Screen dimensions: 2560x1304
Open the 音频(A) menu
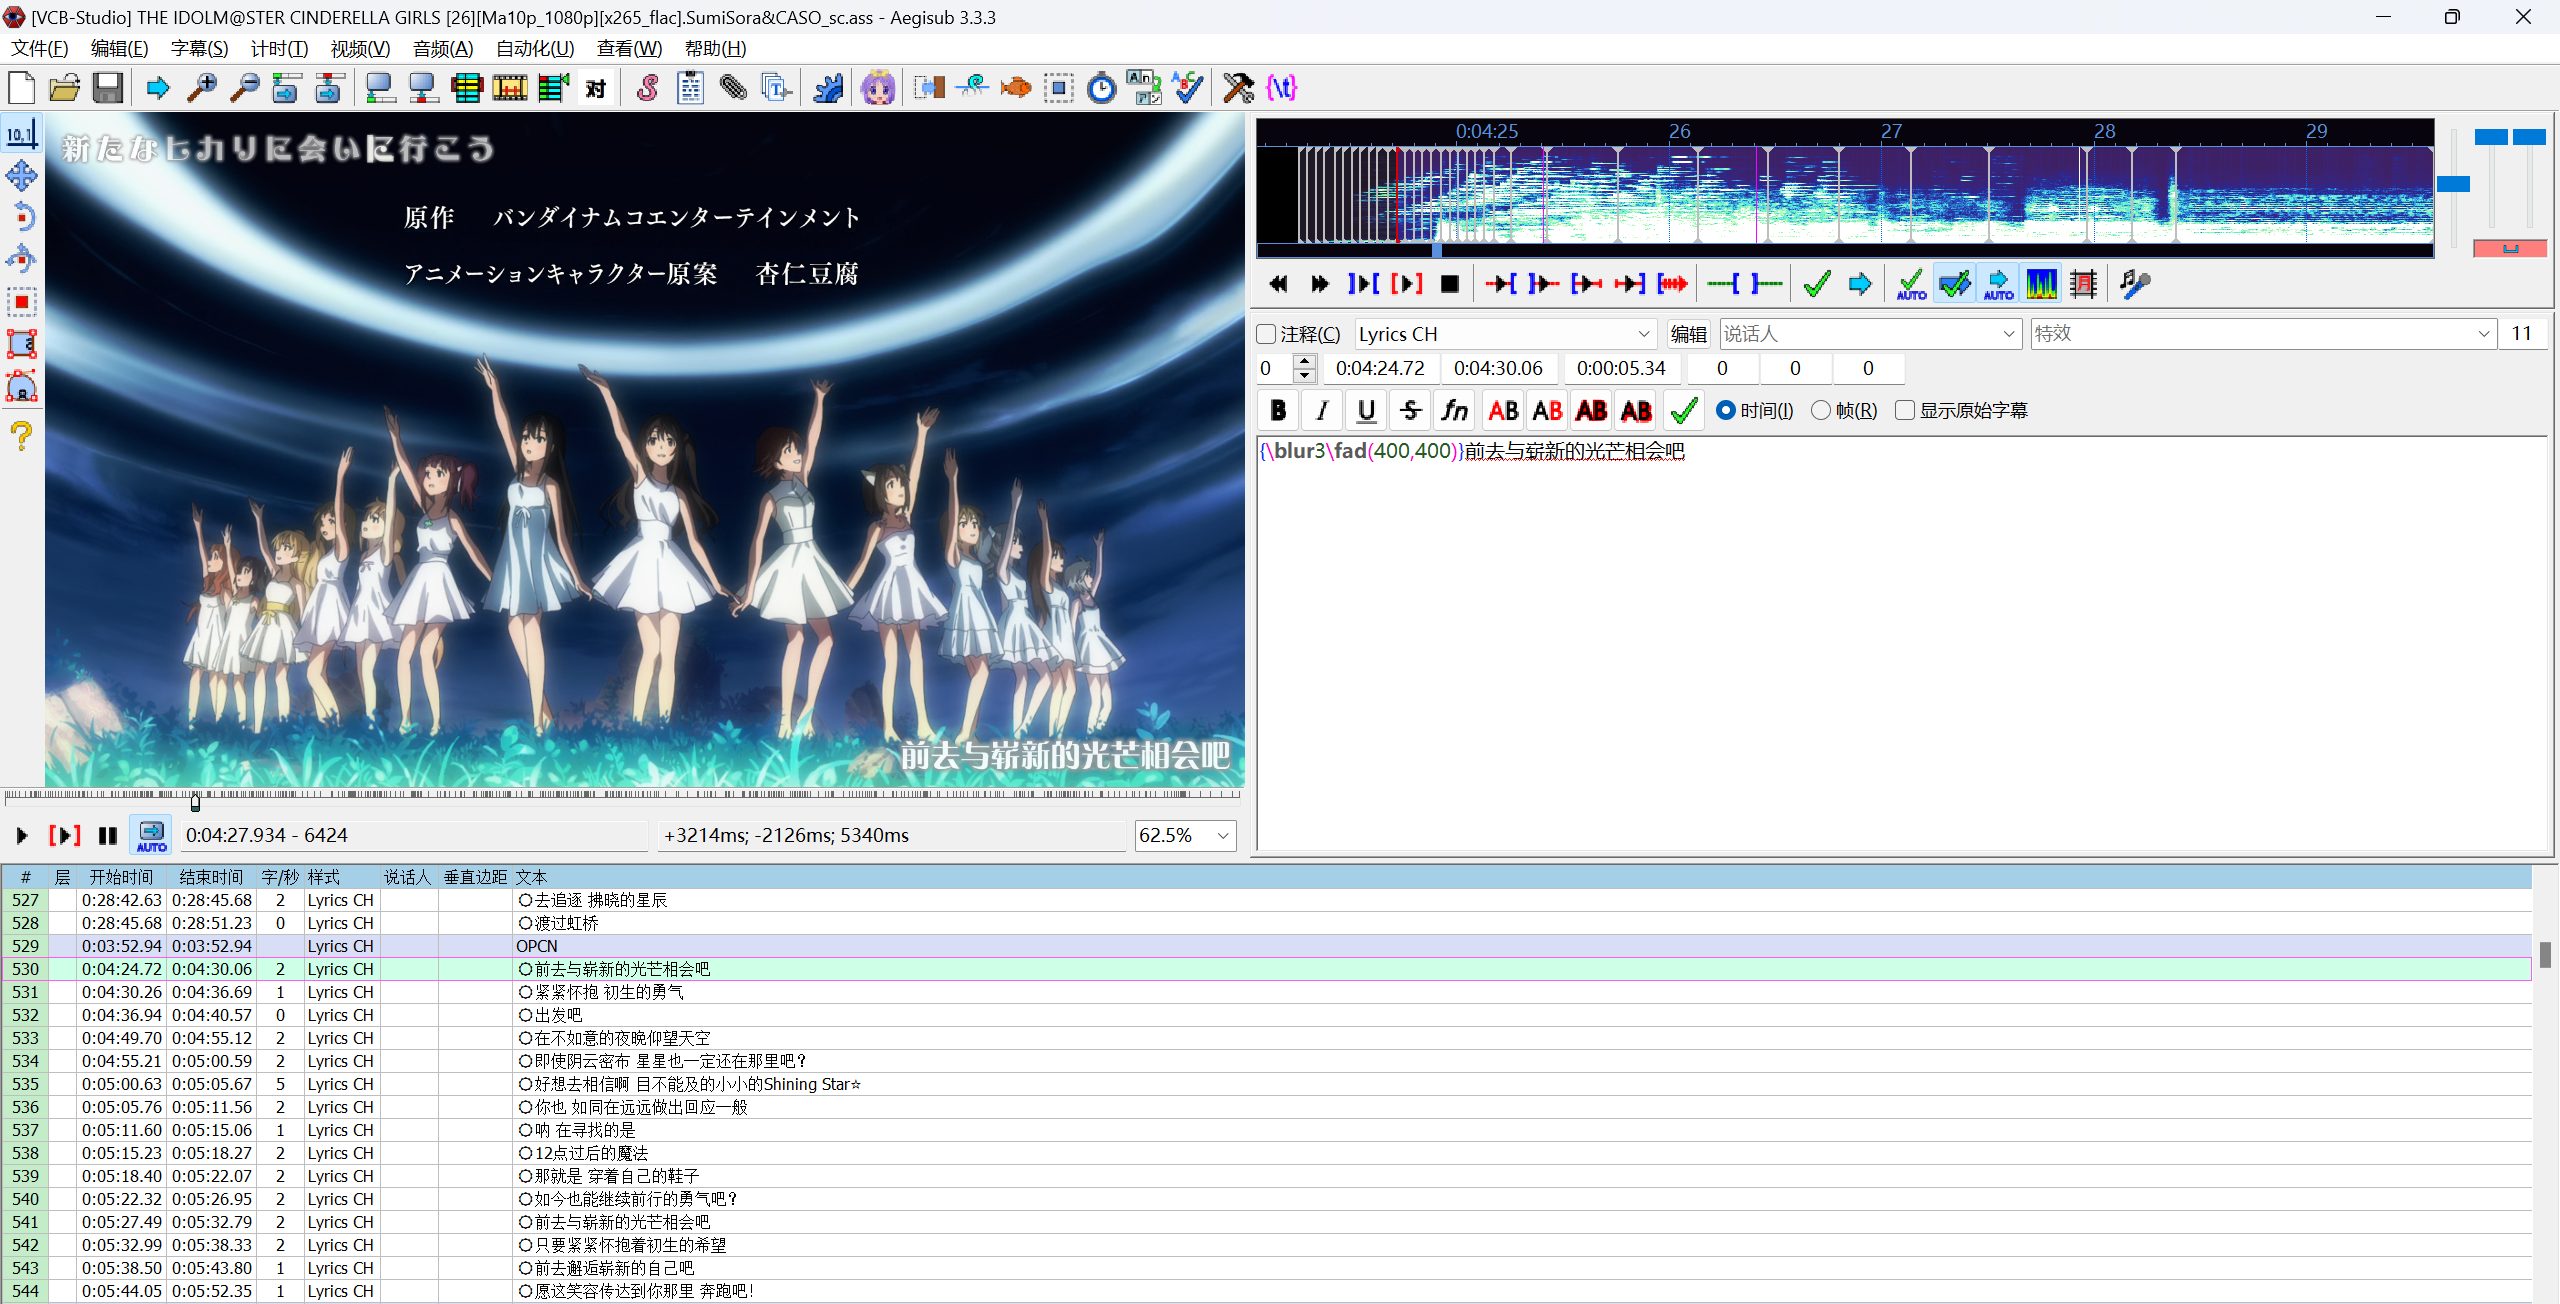[x=443, y=49]
